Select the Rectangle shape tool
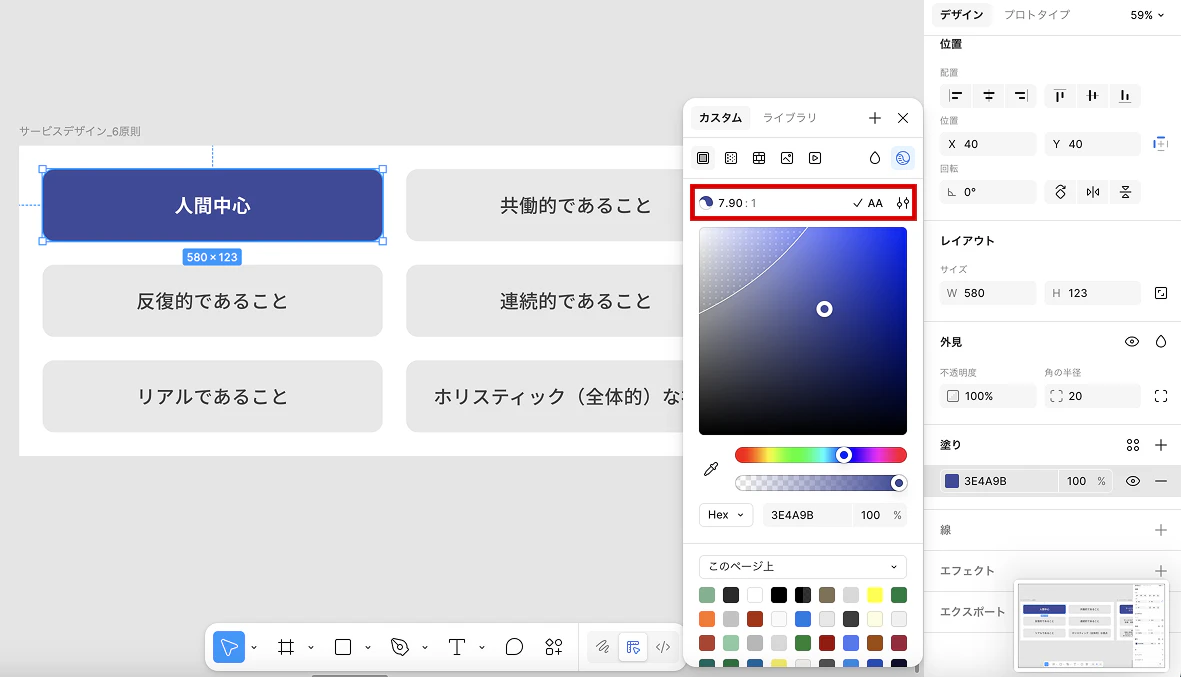This screenshot has height=677, width=1181. coord(343,647)
